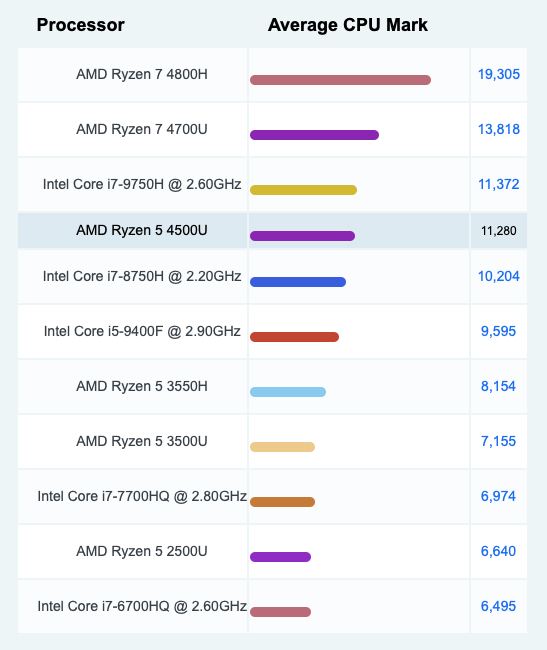Viewport: 547px width, 650px height.
Task: Click the i7-7700HQ orange score bar
Action: [x=282, y=502]
